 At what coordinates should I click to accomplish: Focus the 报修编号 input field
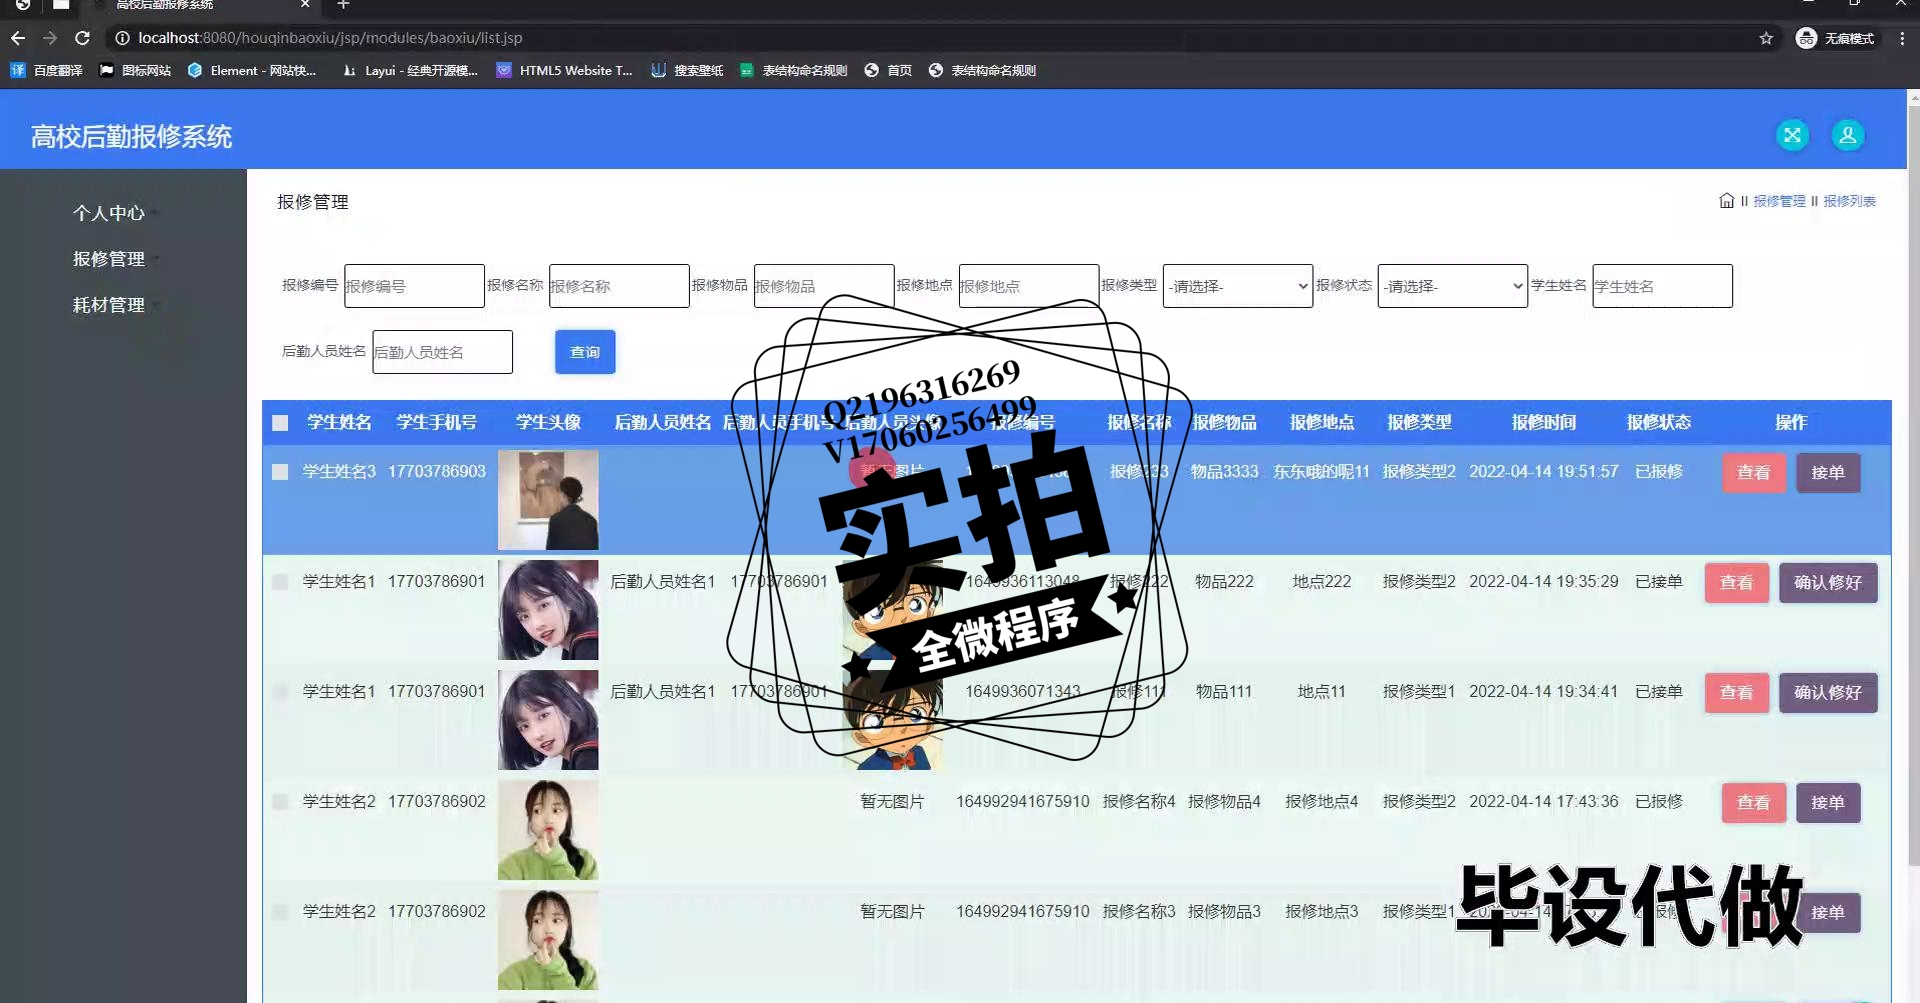tap(414, 286)
